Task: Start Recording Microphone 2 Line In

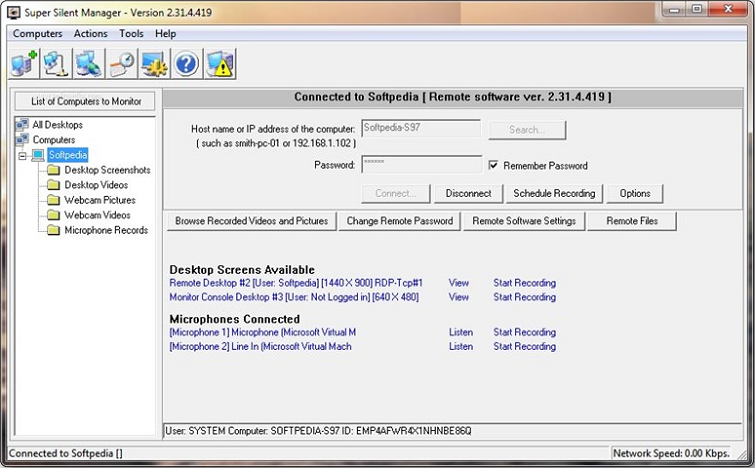Action: (524, 347)
